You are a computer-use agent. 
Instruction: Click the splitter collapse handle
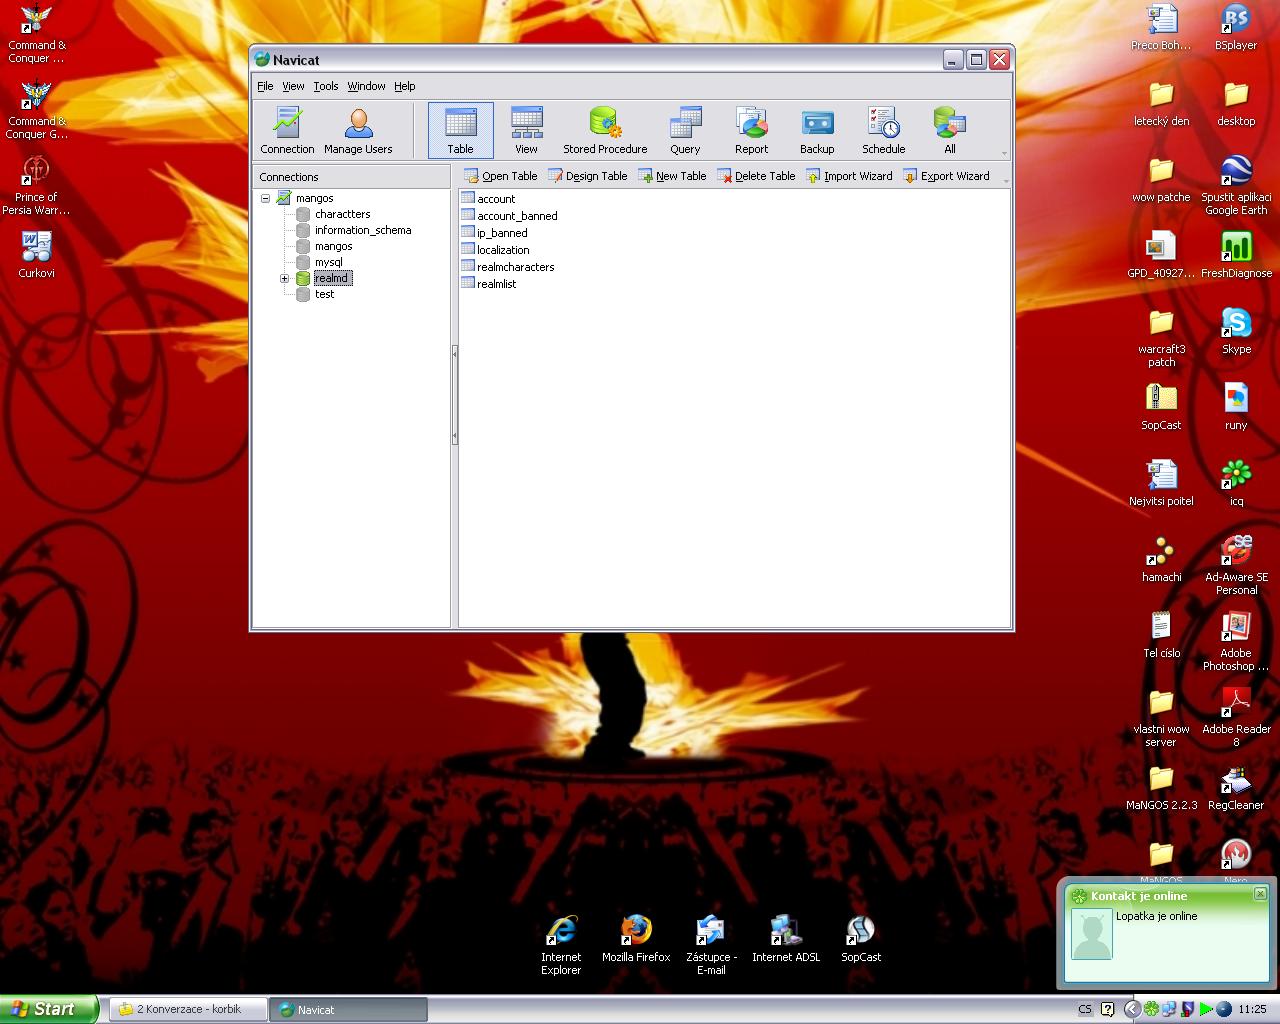pyautogui.click(x=454, y=395)
